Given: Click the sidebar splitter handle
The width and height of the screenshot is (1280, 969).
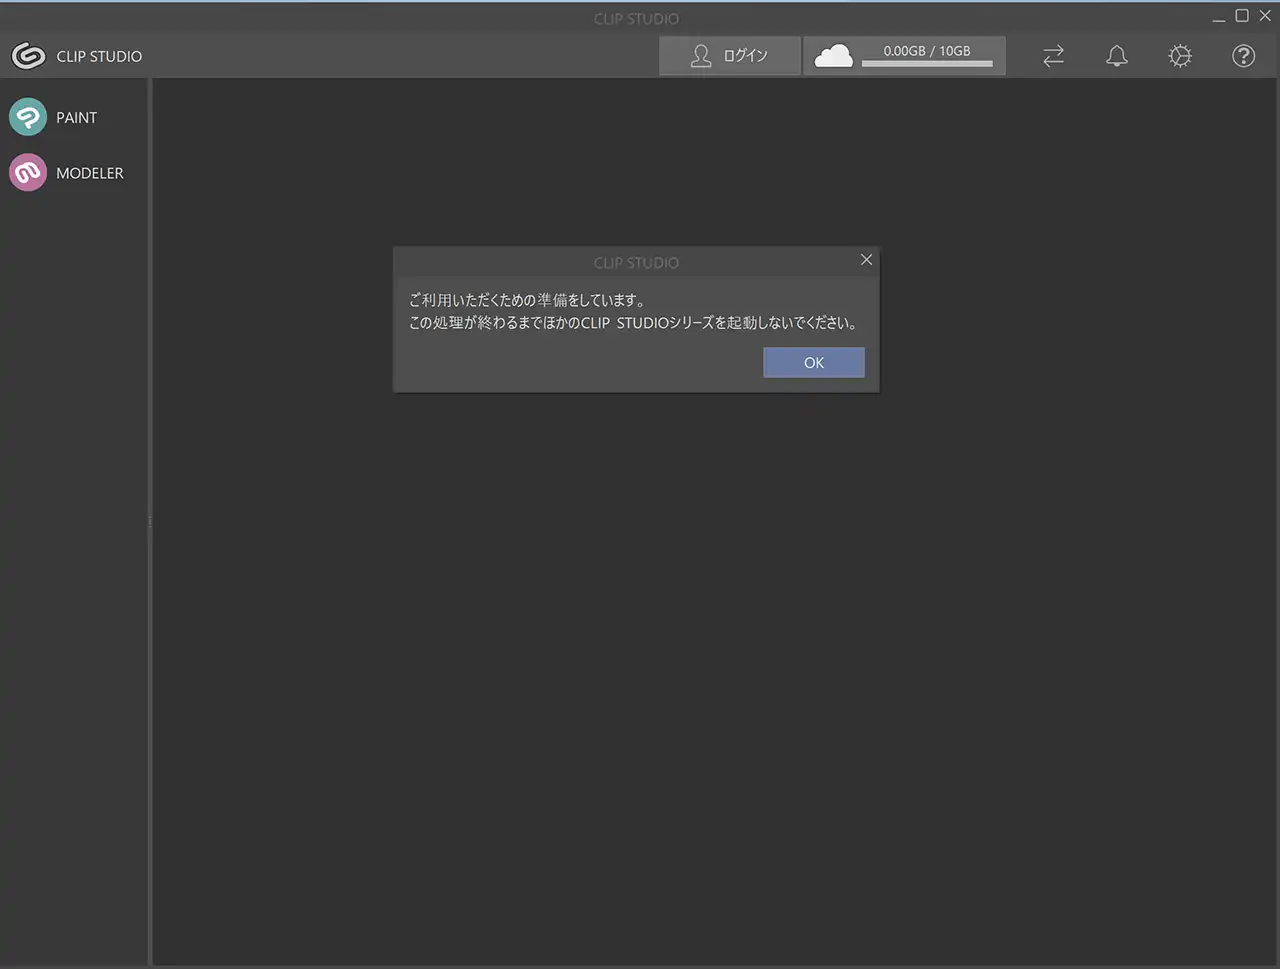Looking at the screenshot, I should [x=150, y=522].
